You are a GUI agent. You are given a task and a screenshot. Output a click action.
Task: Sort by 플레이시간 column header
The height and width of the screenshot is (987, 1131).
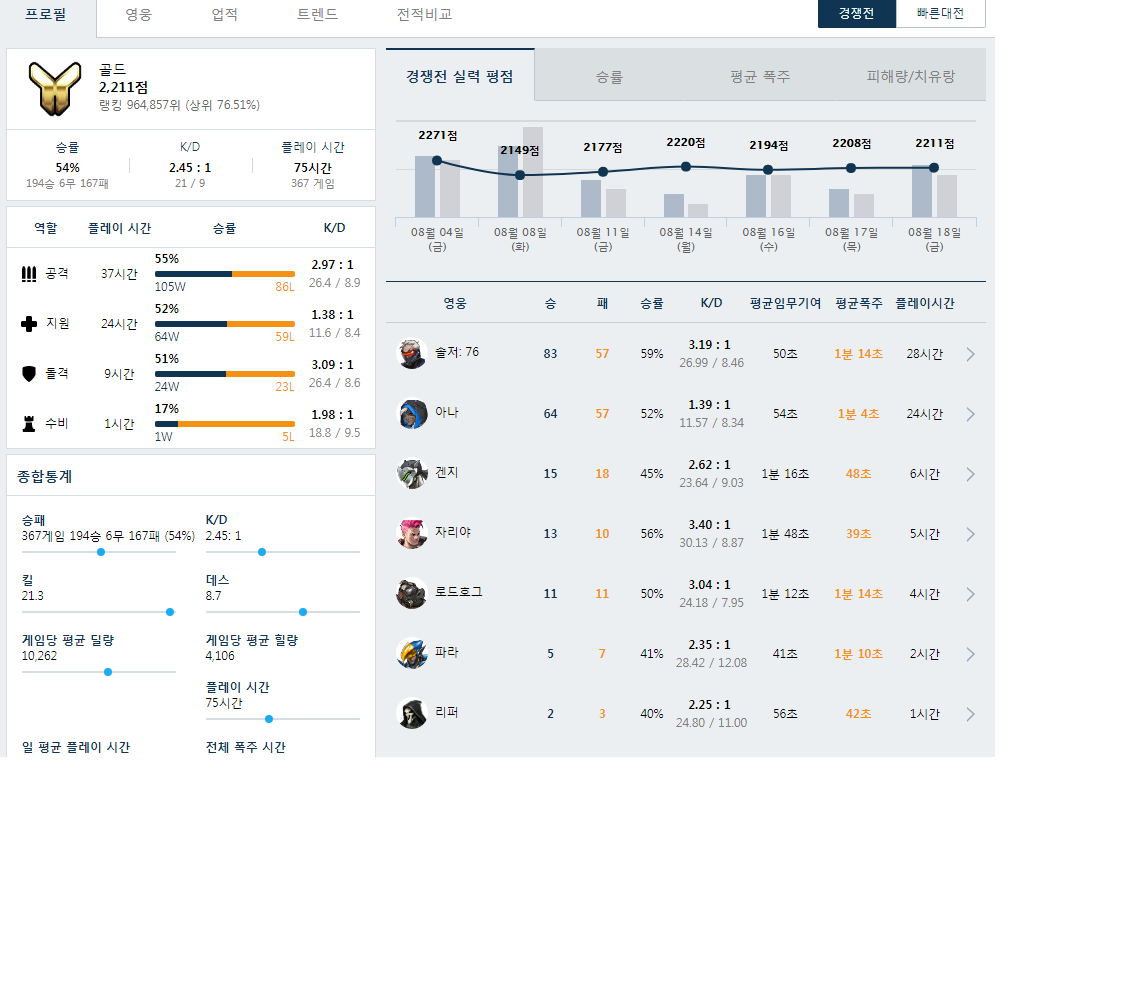click(x=924, y=303)
